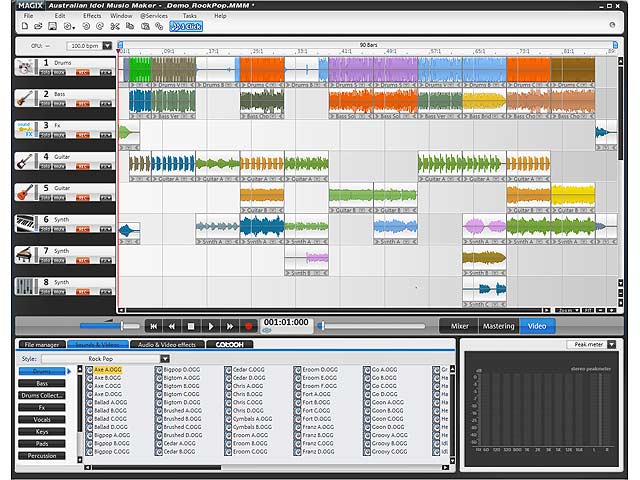Click the redo arrow icon in toolbar

click(x=100, y=26)
